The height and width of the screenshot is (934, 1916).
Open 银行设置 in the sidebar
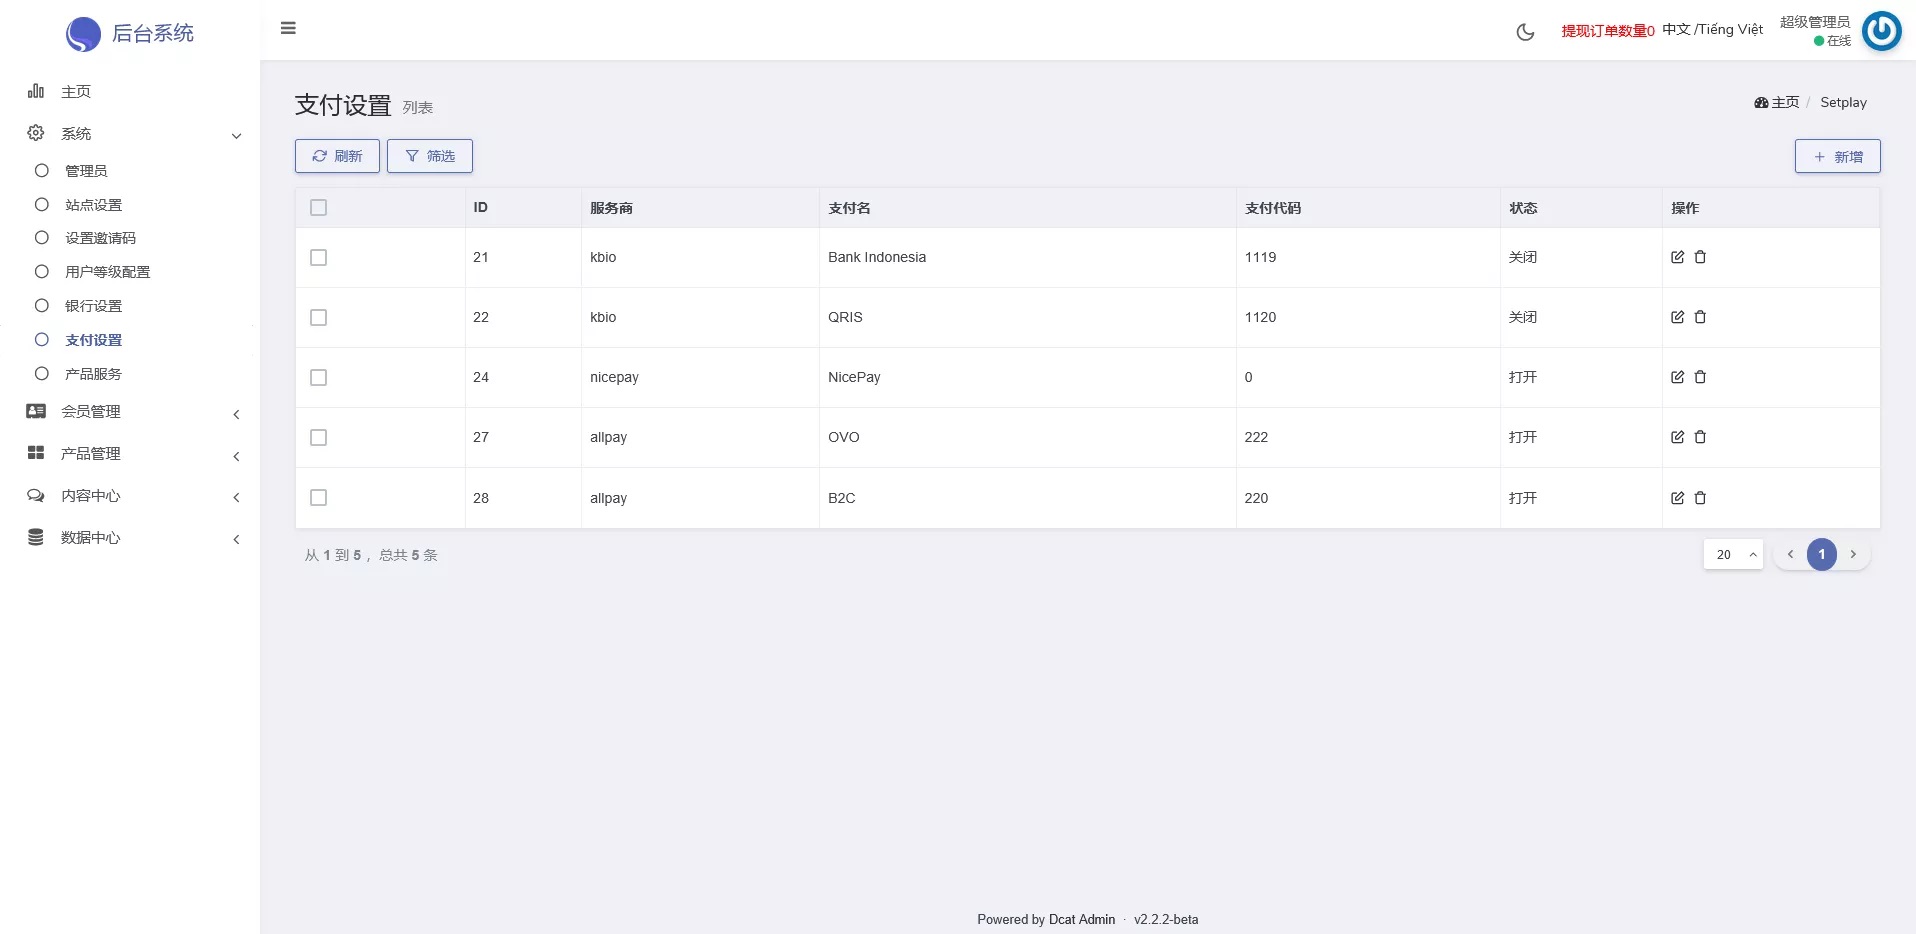coord(93,306)
